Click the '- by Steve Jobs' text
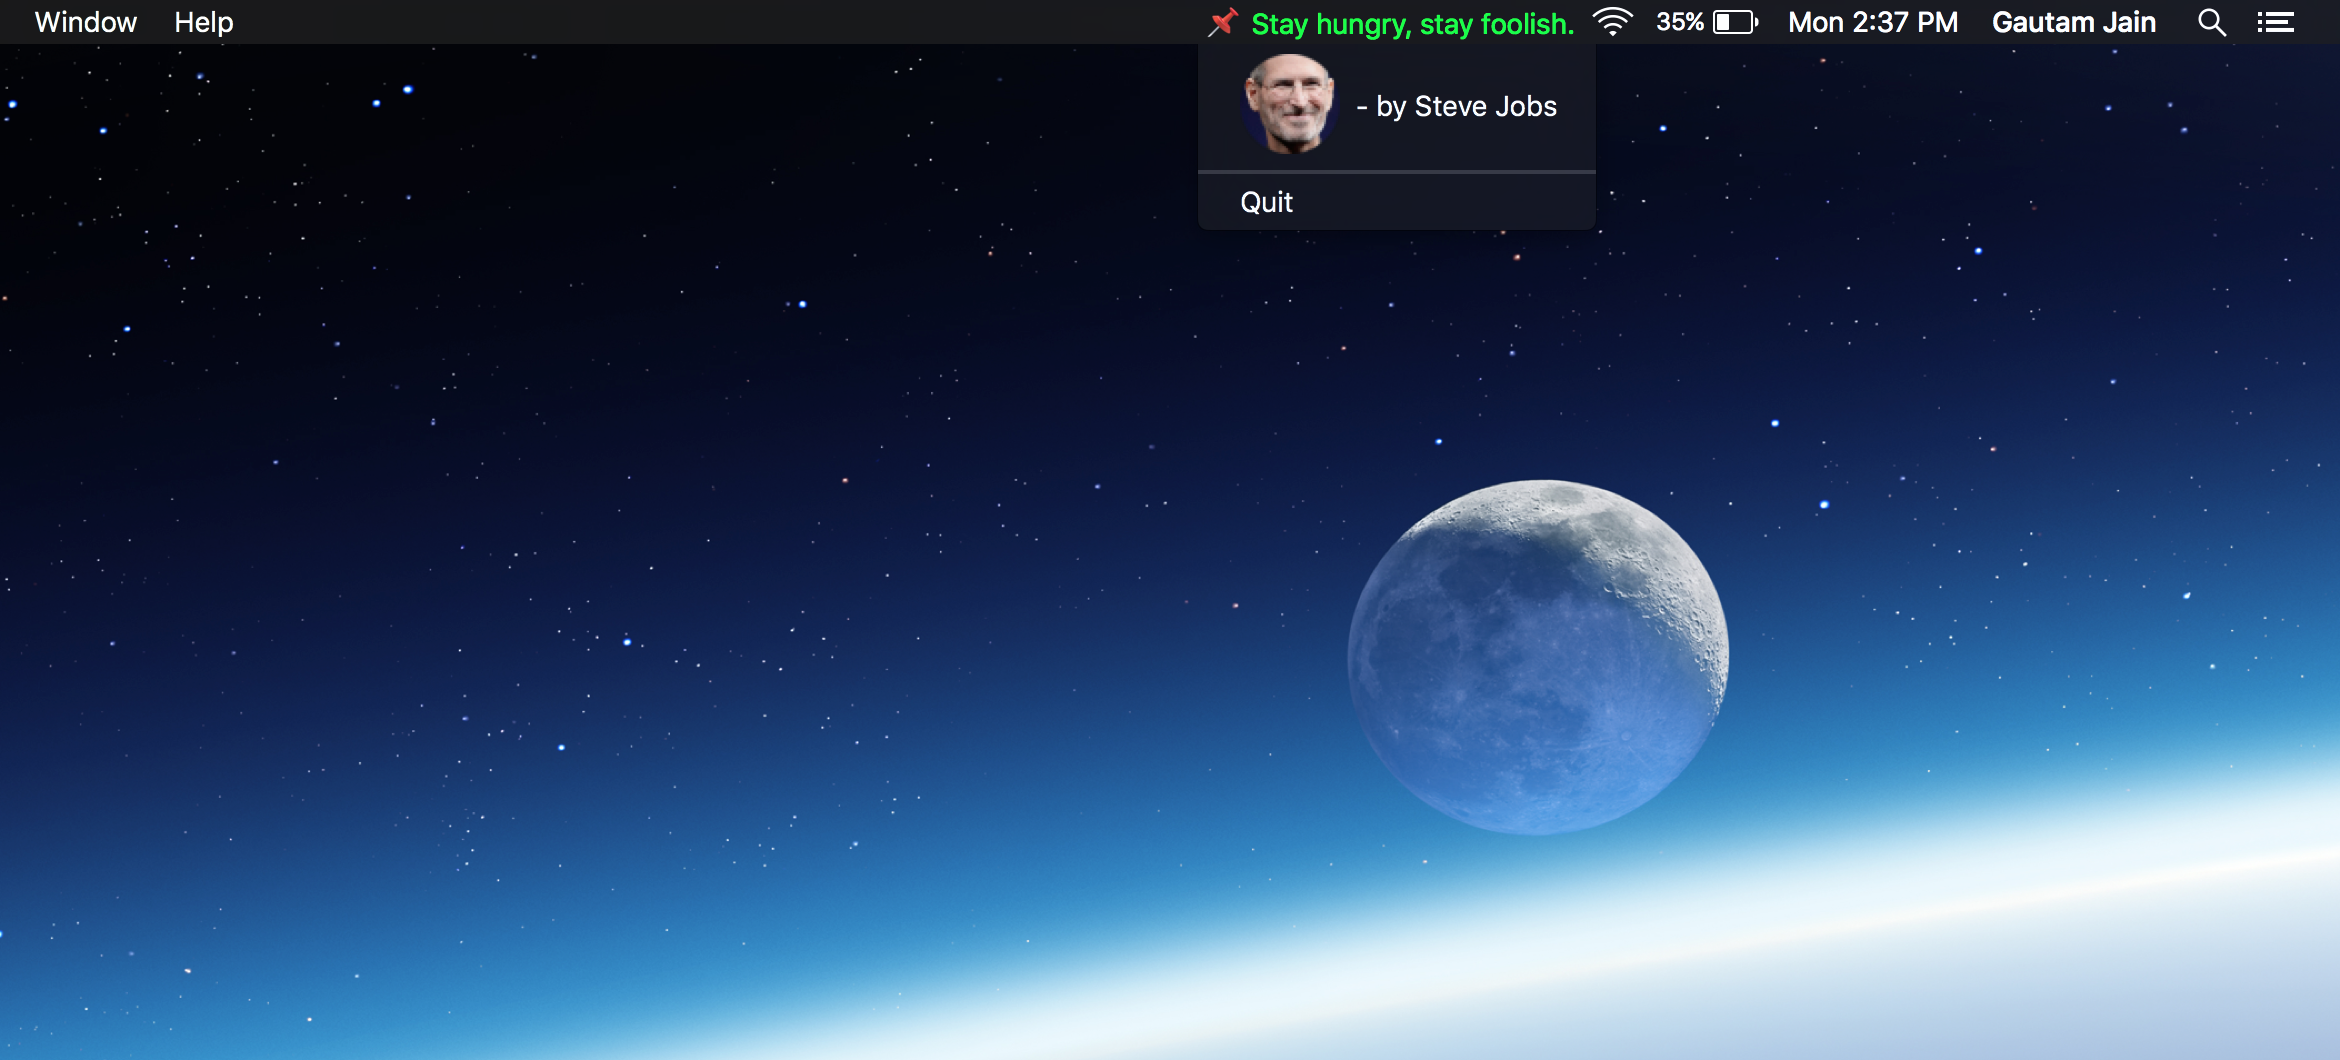Image resolution: width=2340 pixels, height=1060 pixels. [1457, 106]
